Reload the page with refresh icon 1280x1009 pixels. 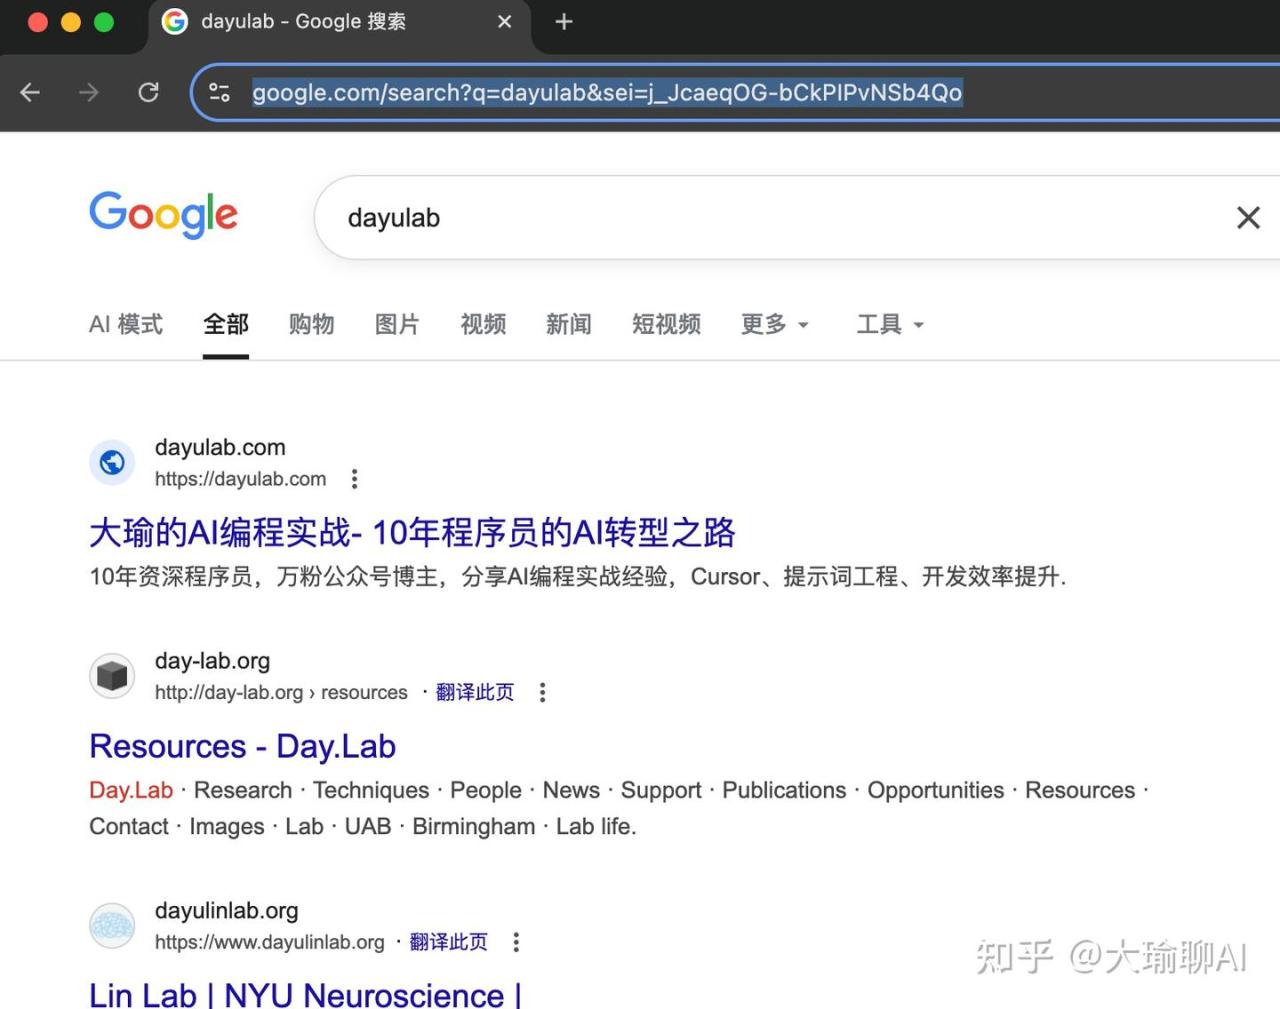pyautogui.click(x=148, y=93)
